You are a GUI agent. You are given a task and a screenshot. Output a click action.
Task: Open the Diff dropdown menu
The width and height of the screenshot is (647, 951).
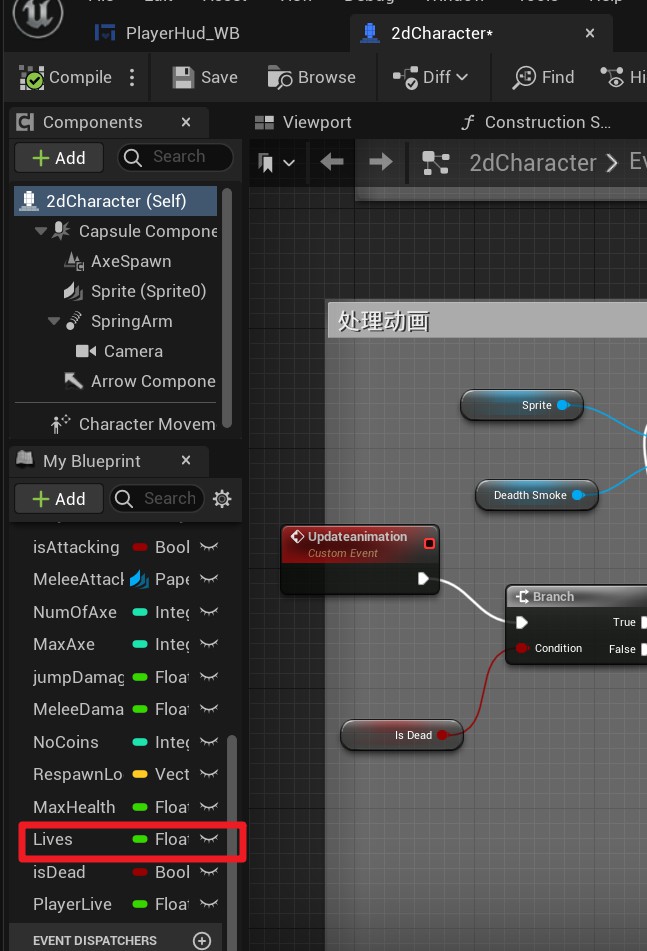point(430,78)
